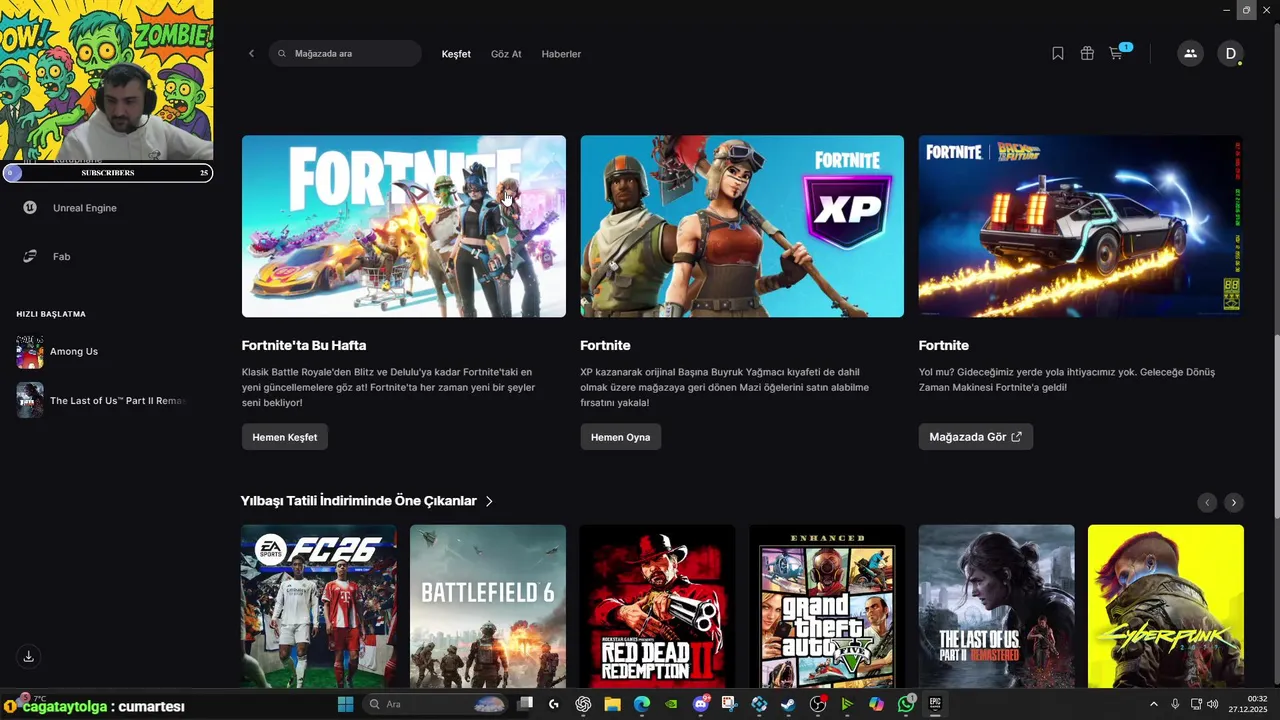Open the friends list icon
This screenshot has height=720, width=1280.
coord(1190,54)
